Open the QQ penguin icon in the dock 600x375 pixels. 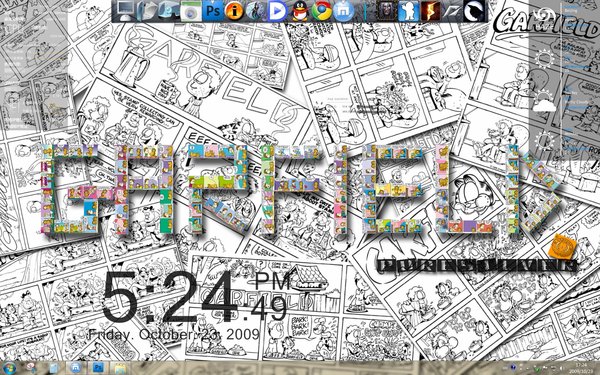pos(300,11)
